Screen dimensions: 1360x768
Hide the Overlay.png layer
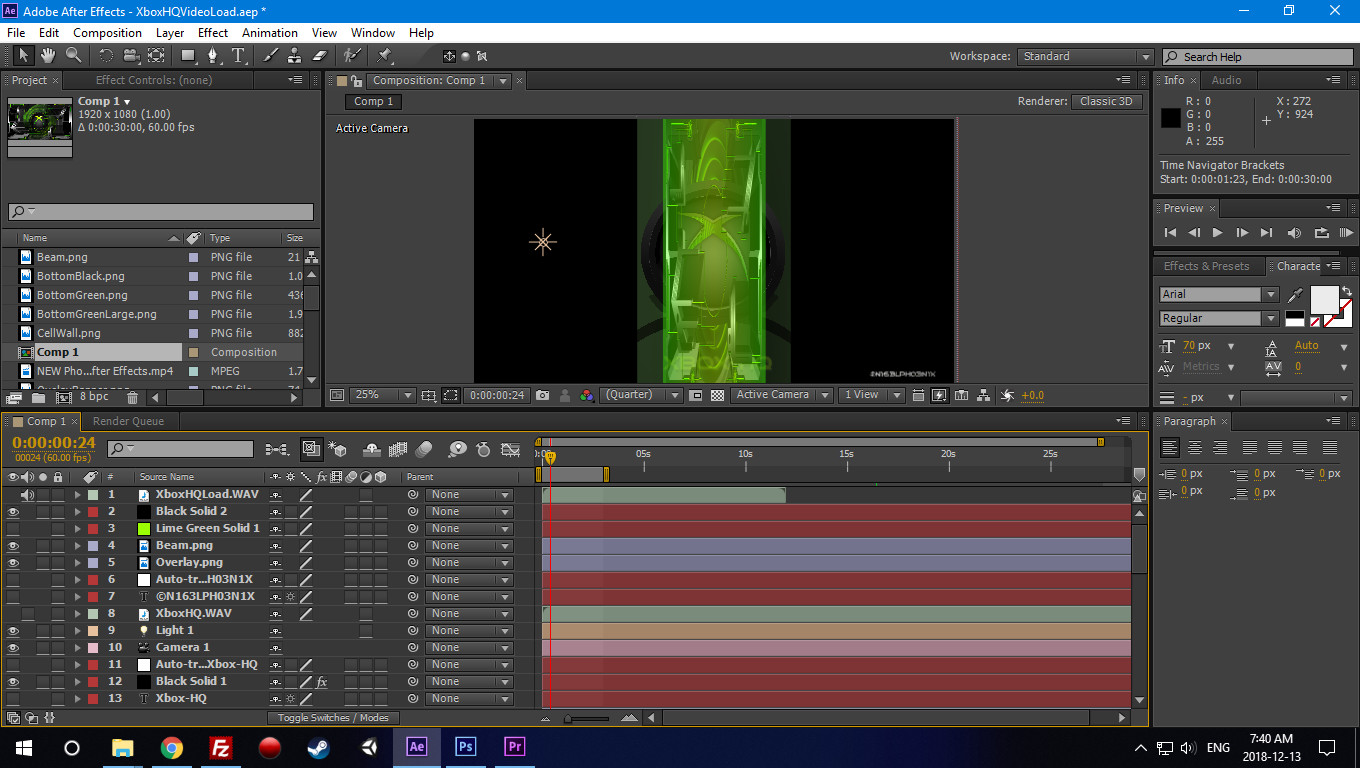click(x=13, y=562)
